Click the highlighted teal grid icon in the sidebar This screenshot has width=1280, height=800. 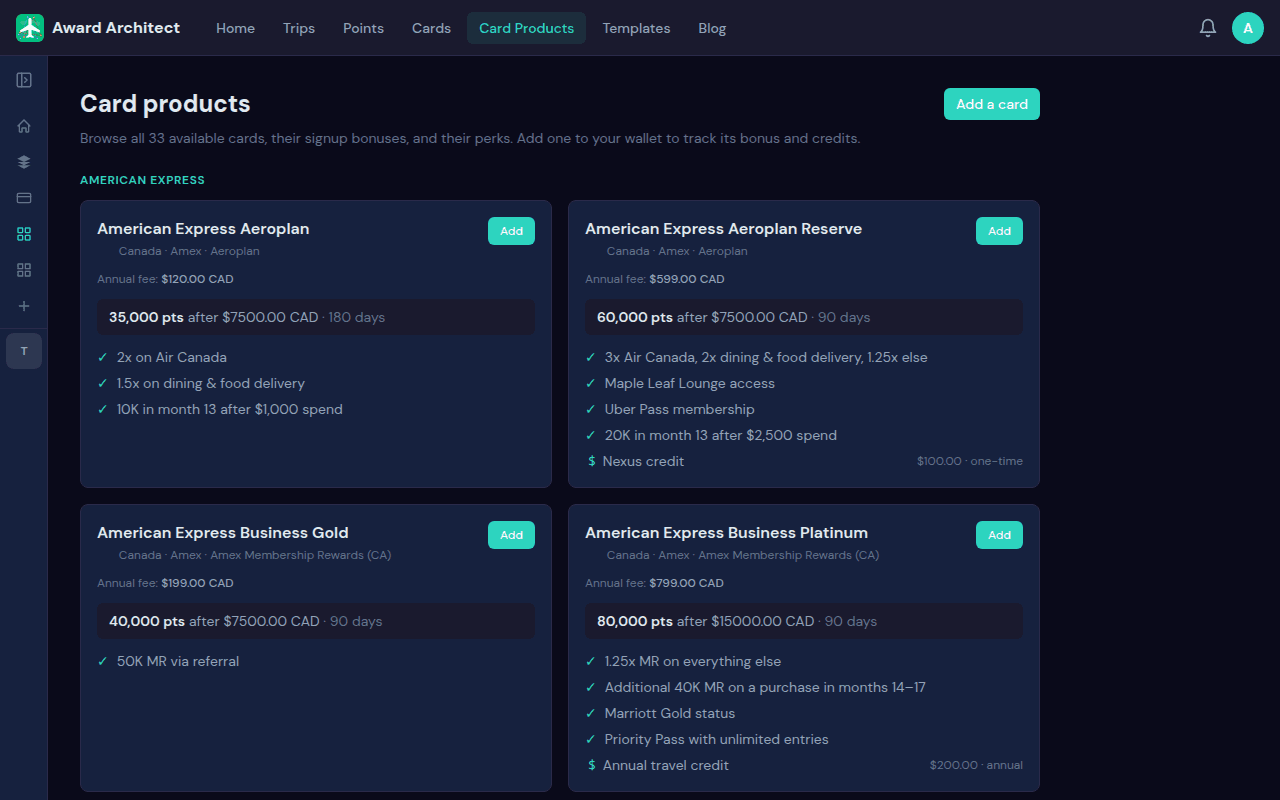pos(24,234)
